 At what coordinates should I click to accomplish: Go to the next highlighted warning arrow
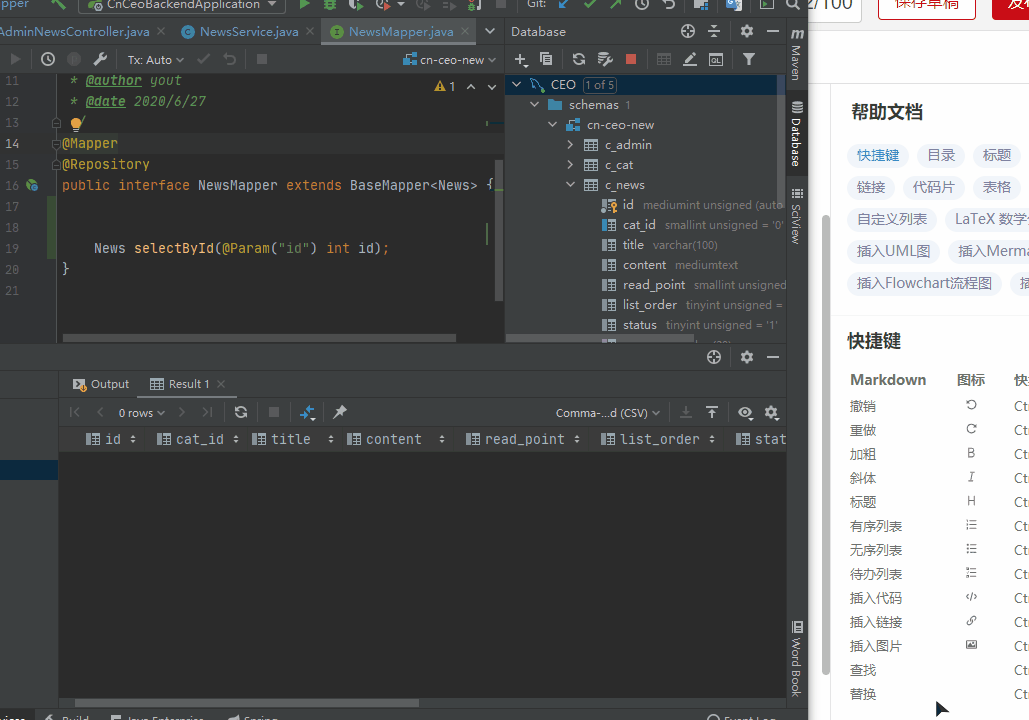492,87
